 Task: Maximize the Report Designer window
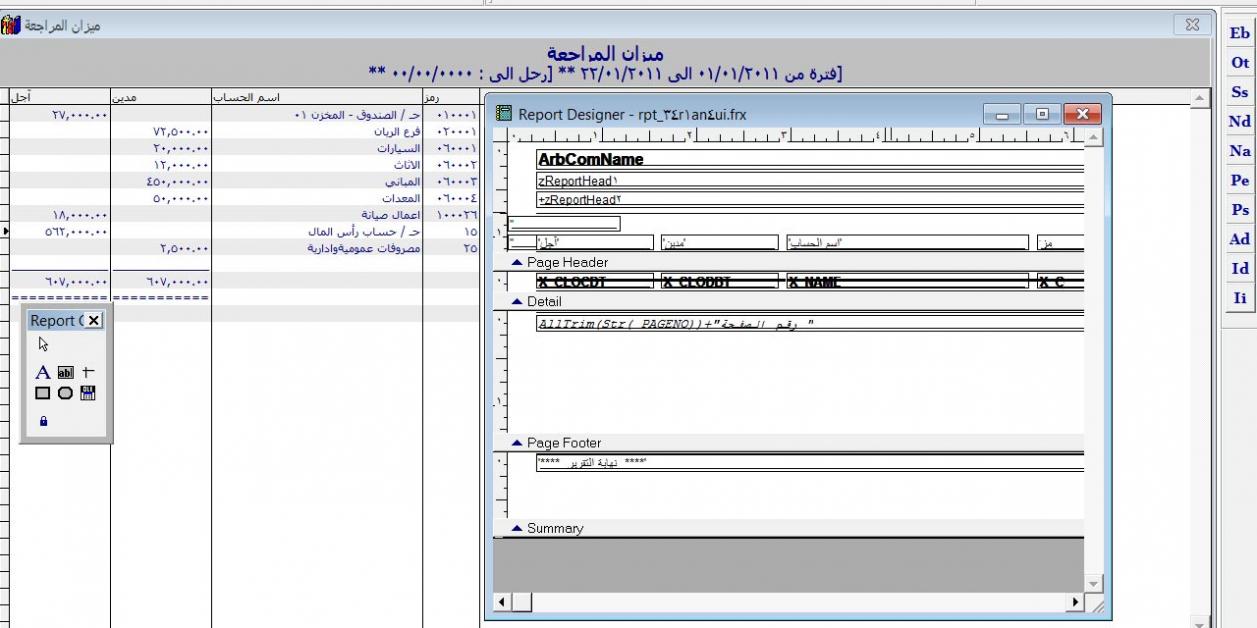tap(1042, 114)
